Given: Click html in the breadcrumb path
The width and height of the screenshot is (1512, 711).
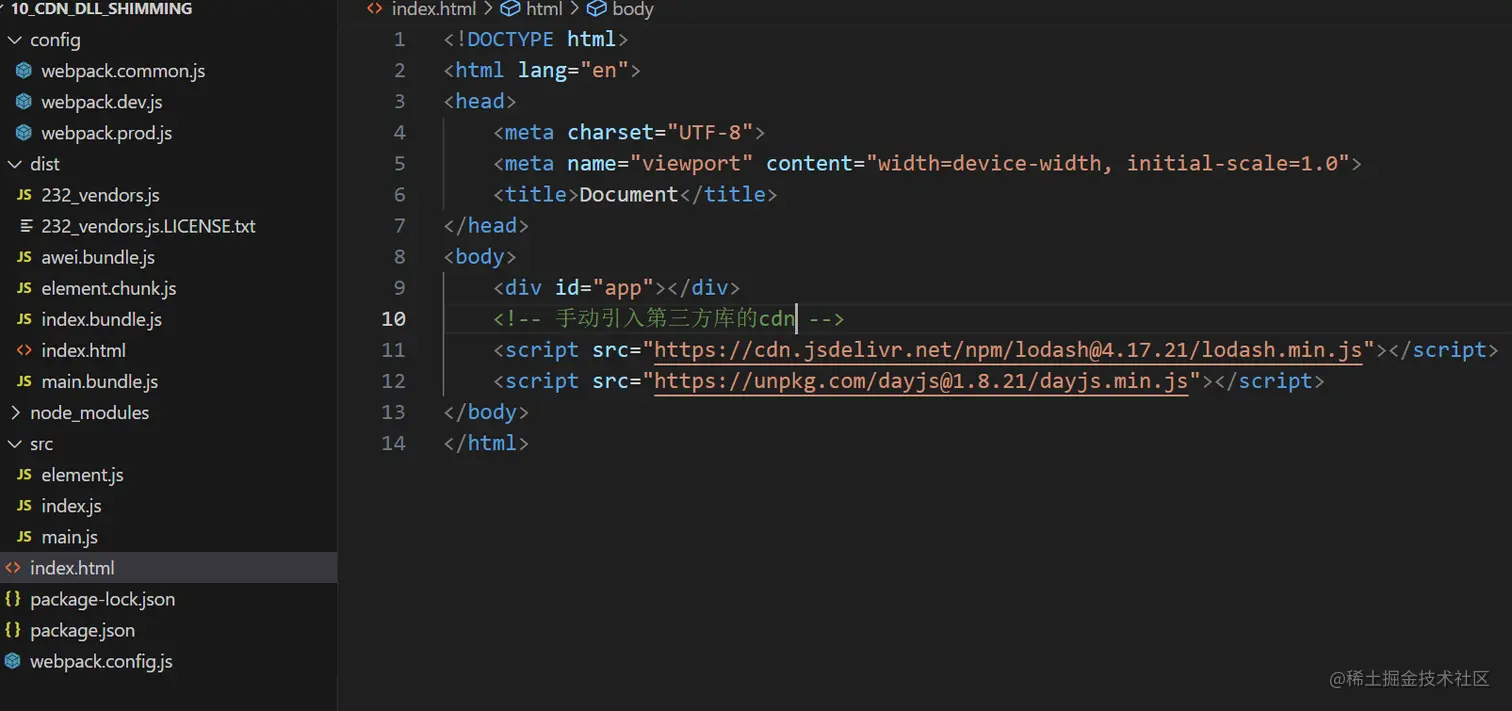Looking at the screenshot, I should (544, 9).
